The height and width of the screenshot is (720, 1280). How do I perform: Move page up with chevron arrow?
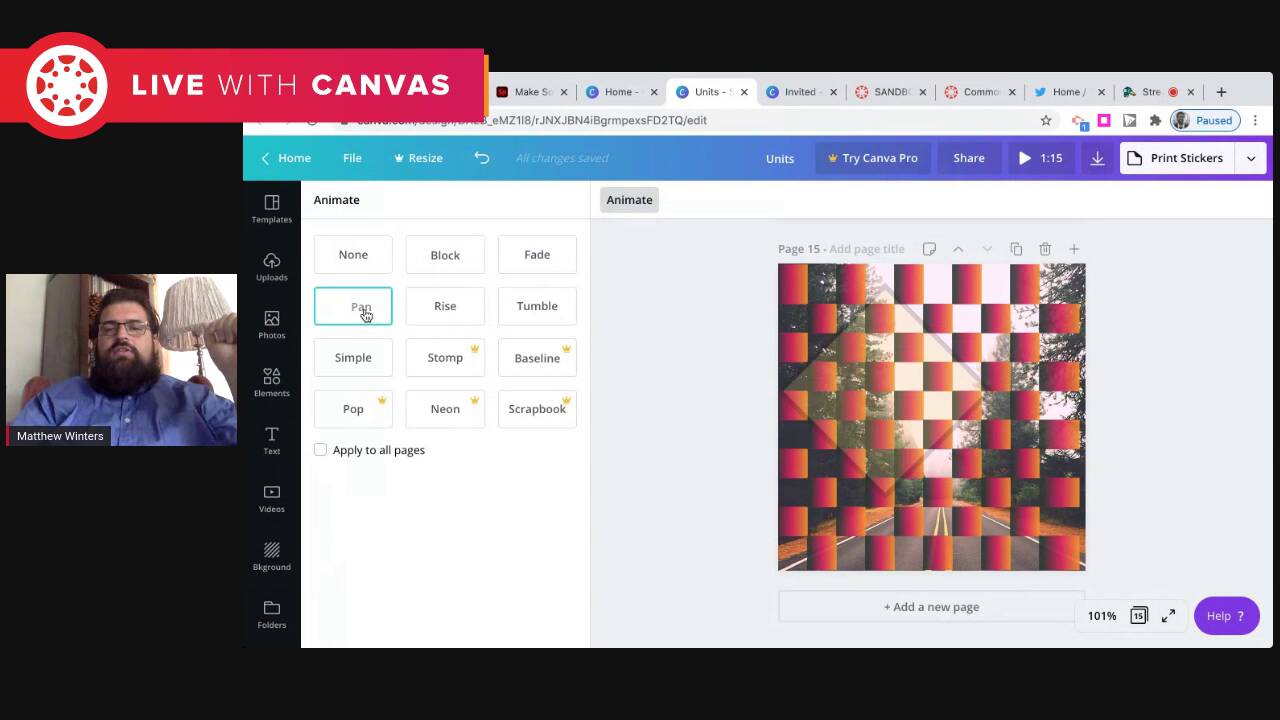point(958,249)
